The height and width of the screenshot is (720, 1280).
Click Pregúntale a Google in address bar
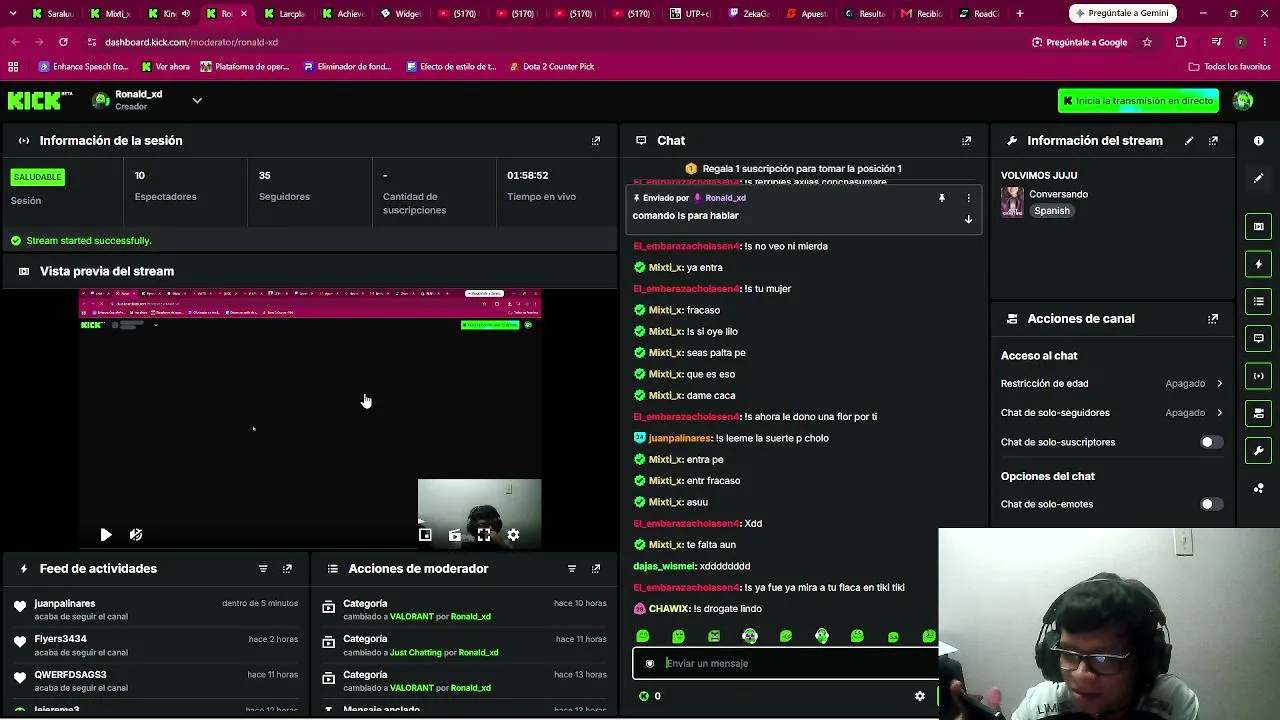click(1079, 42)
